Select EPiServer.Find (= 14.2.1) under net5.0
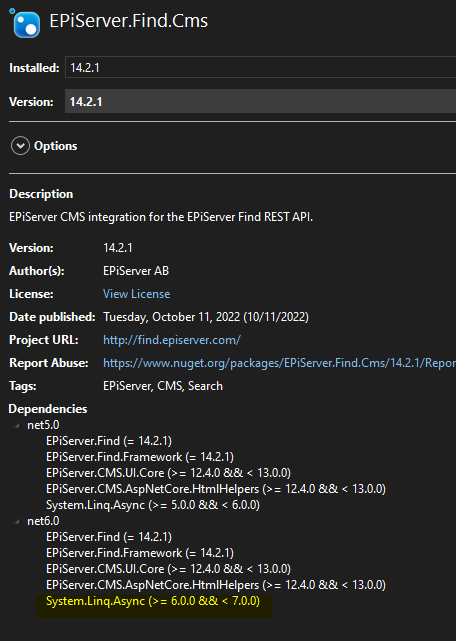This screenshot has height=641, width=456. point(109,441)
